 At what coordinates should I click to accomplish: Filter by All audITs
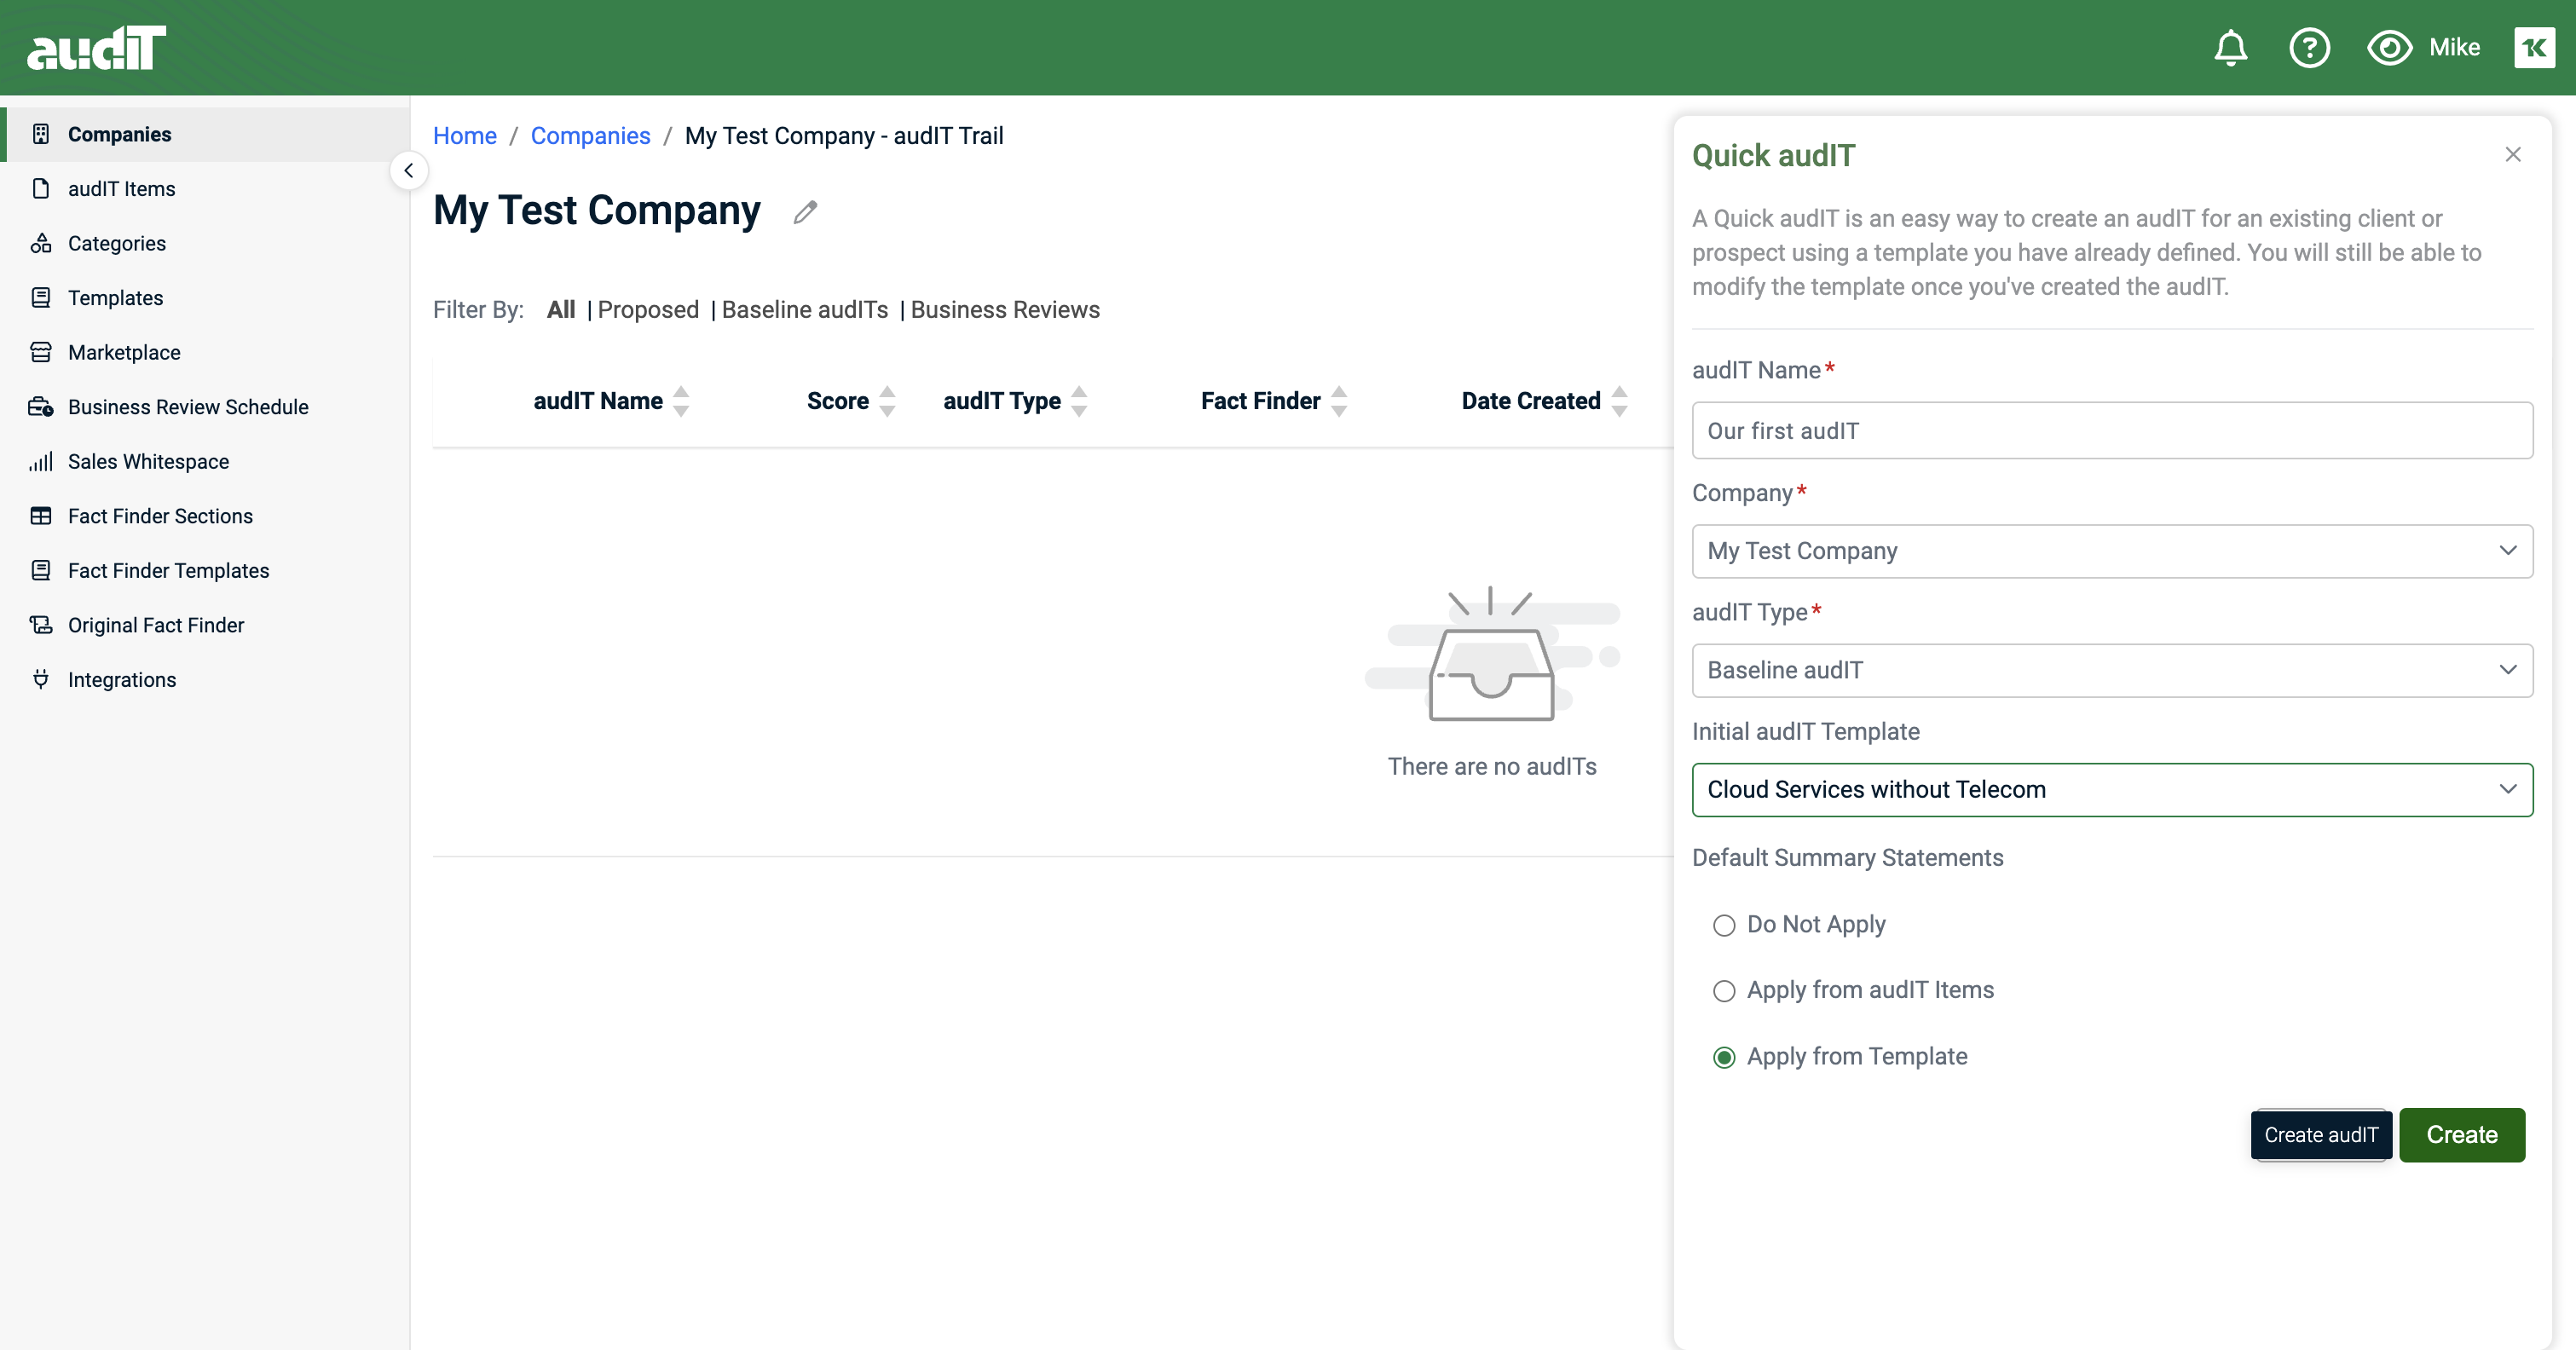(x=561, y=310)
